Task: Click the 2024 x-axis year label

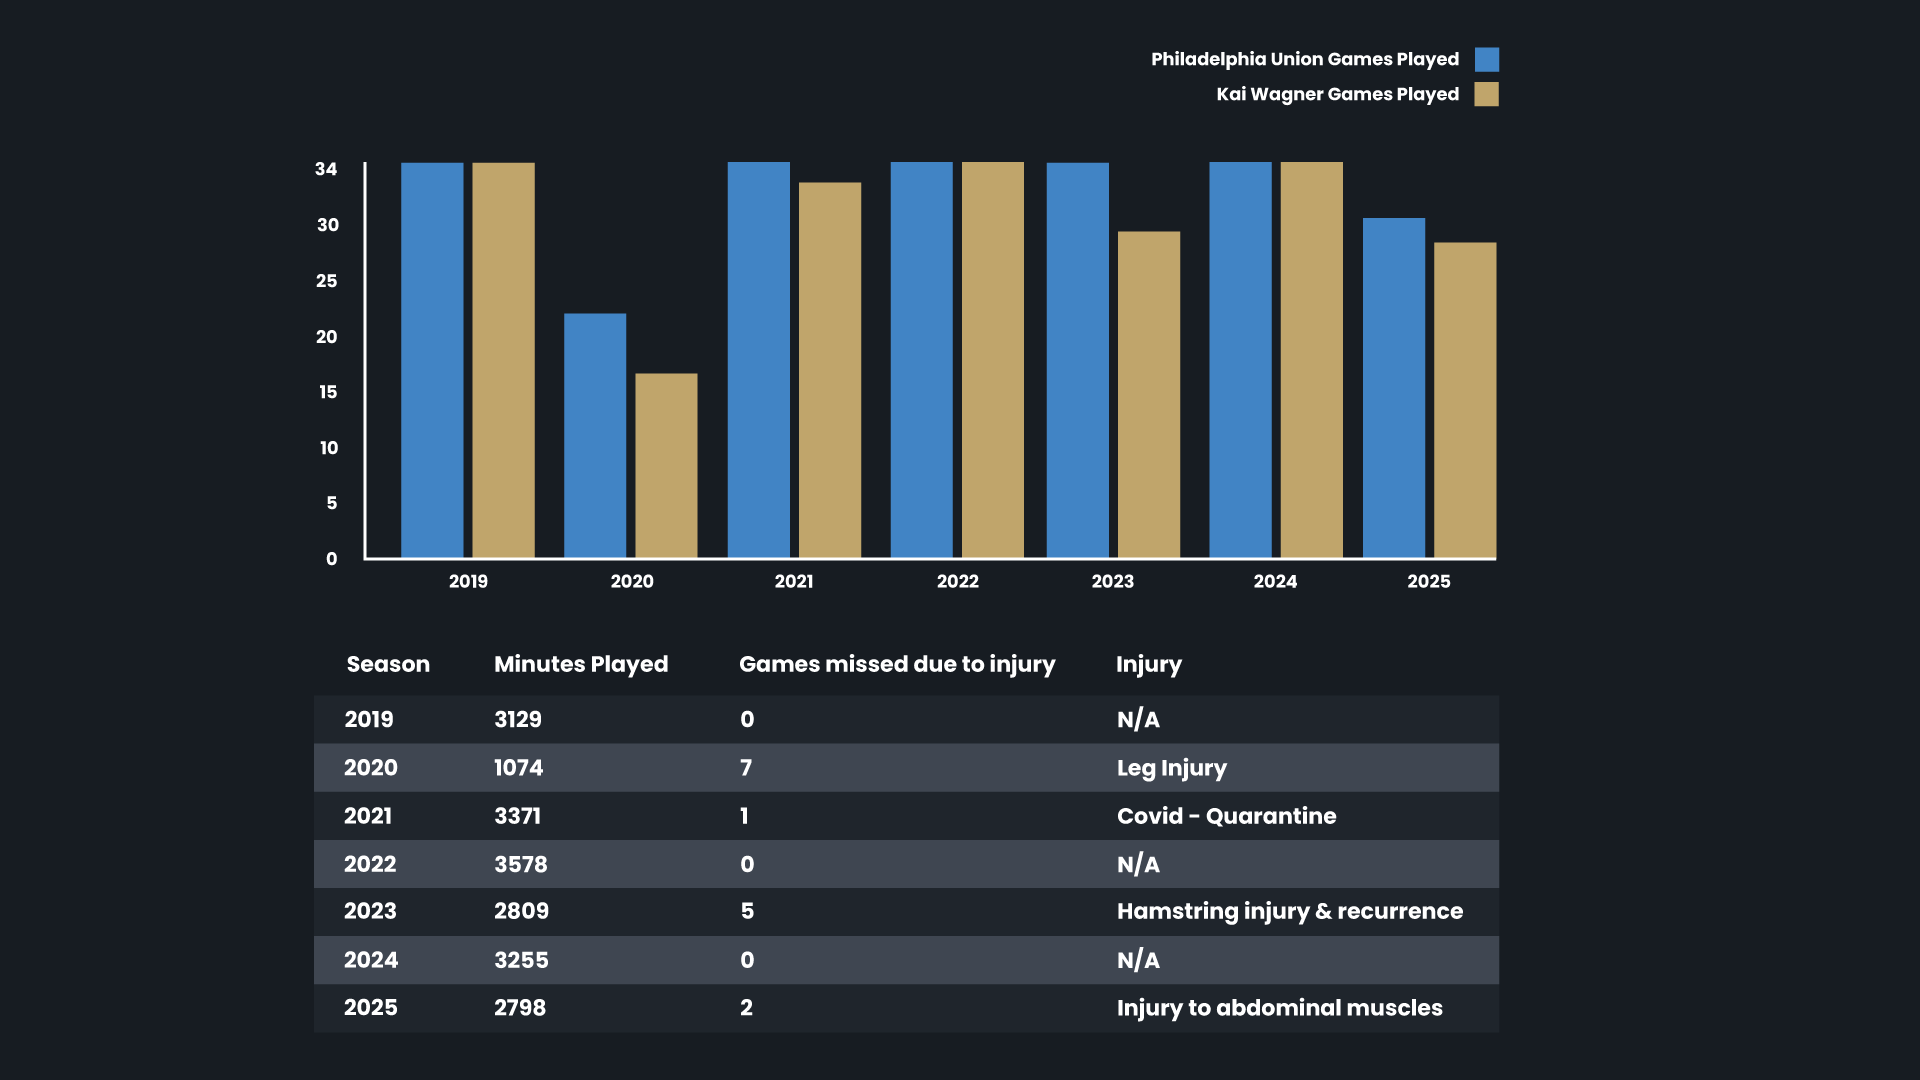Action: (x=1275, y=581)
